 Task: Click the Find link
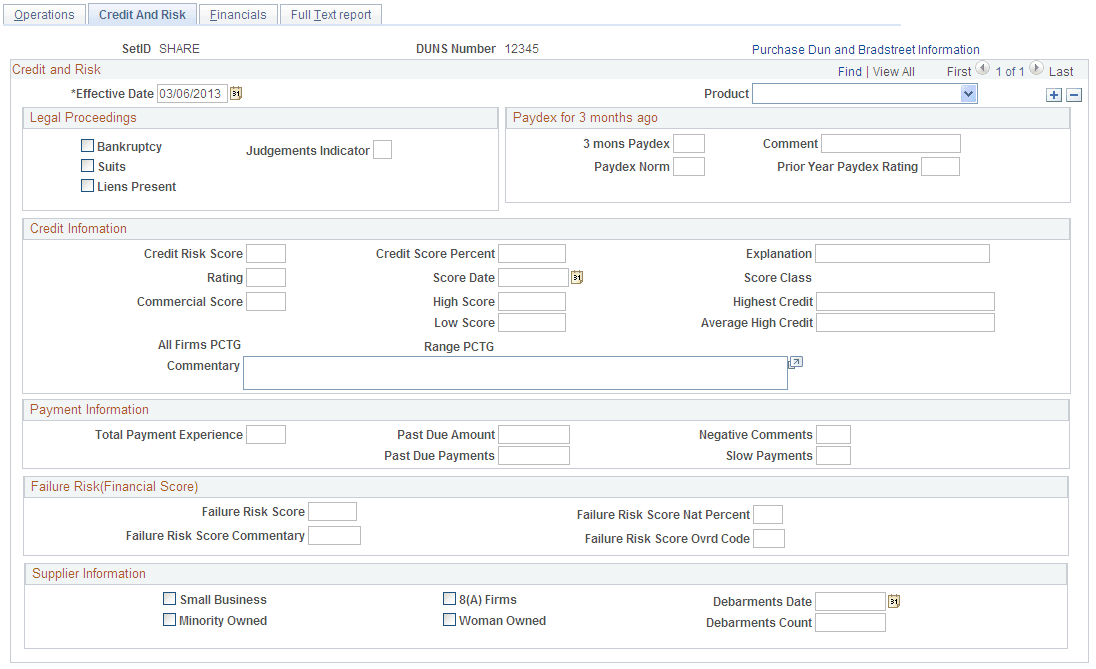[850, 71]
